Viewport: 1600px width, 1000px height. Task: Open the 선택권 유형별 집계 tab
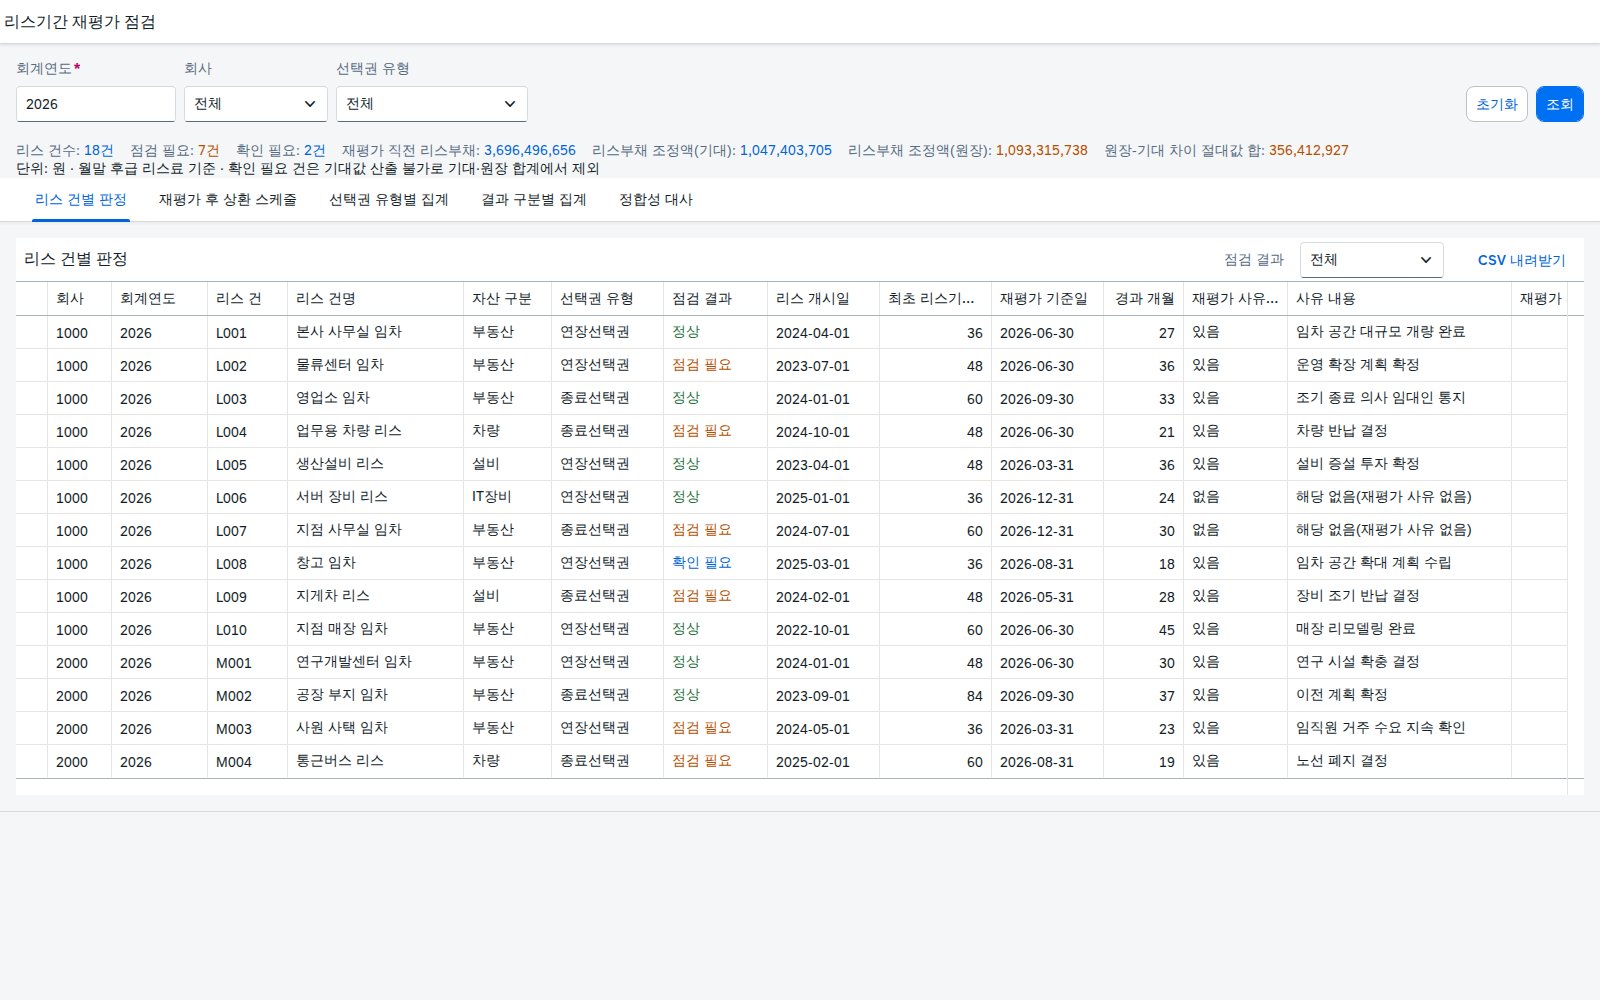pos(389,200)
